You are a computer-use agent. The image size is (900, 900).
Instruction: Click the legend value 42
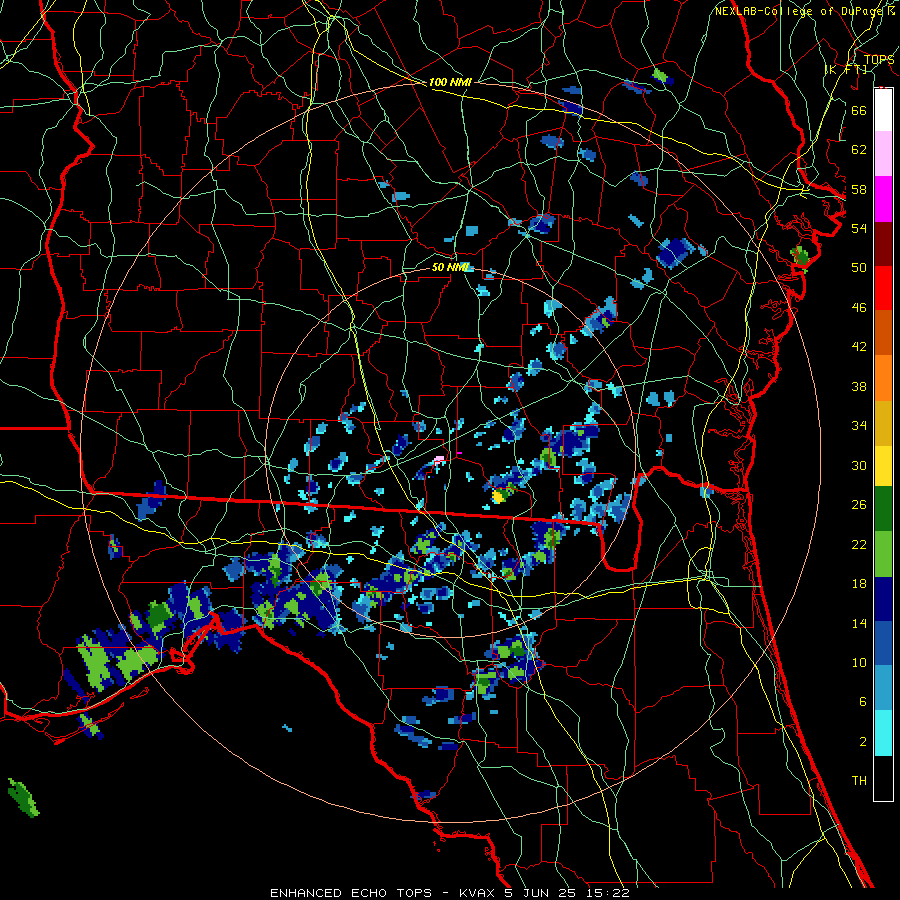859,347
